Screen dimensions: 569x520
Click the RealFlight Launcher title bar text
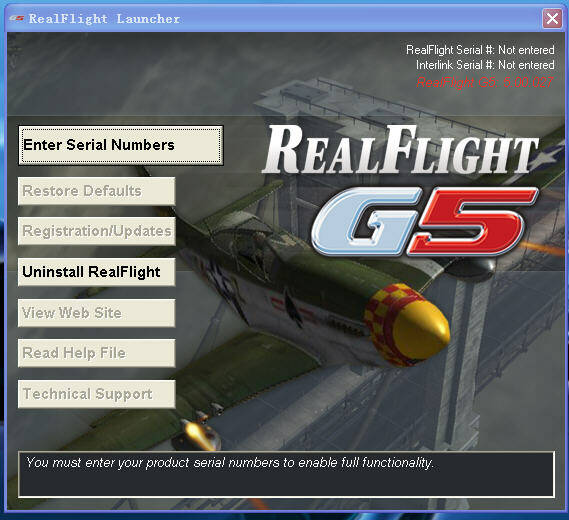[105, 19]
